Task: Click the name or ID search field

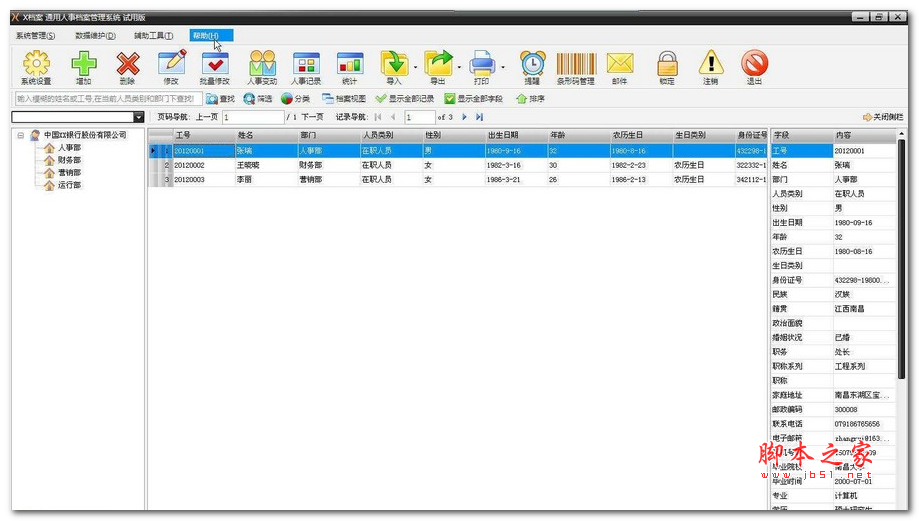Action: pos(108,99)
